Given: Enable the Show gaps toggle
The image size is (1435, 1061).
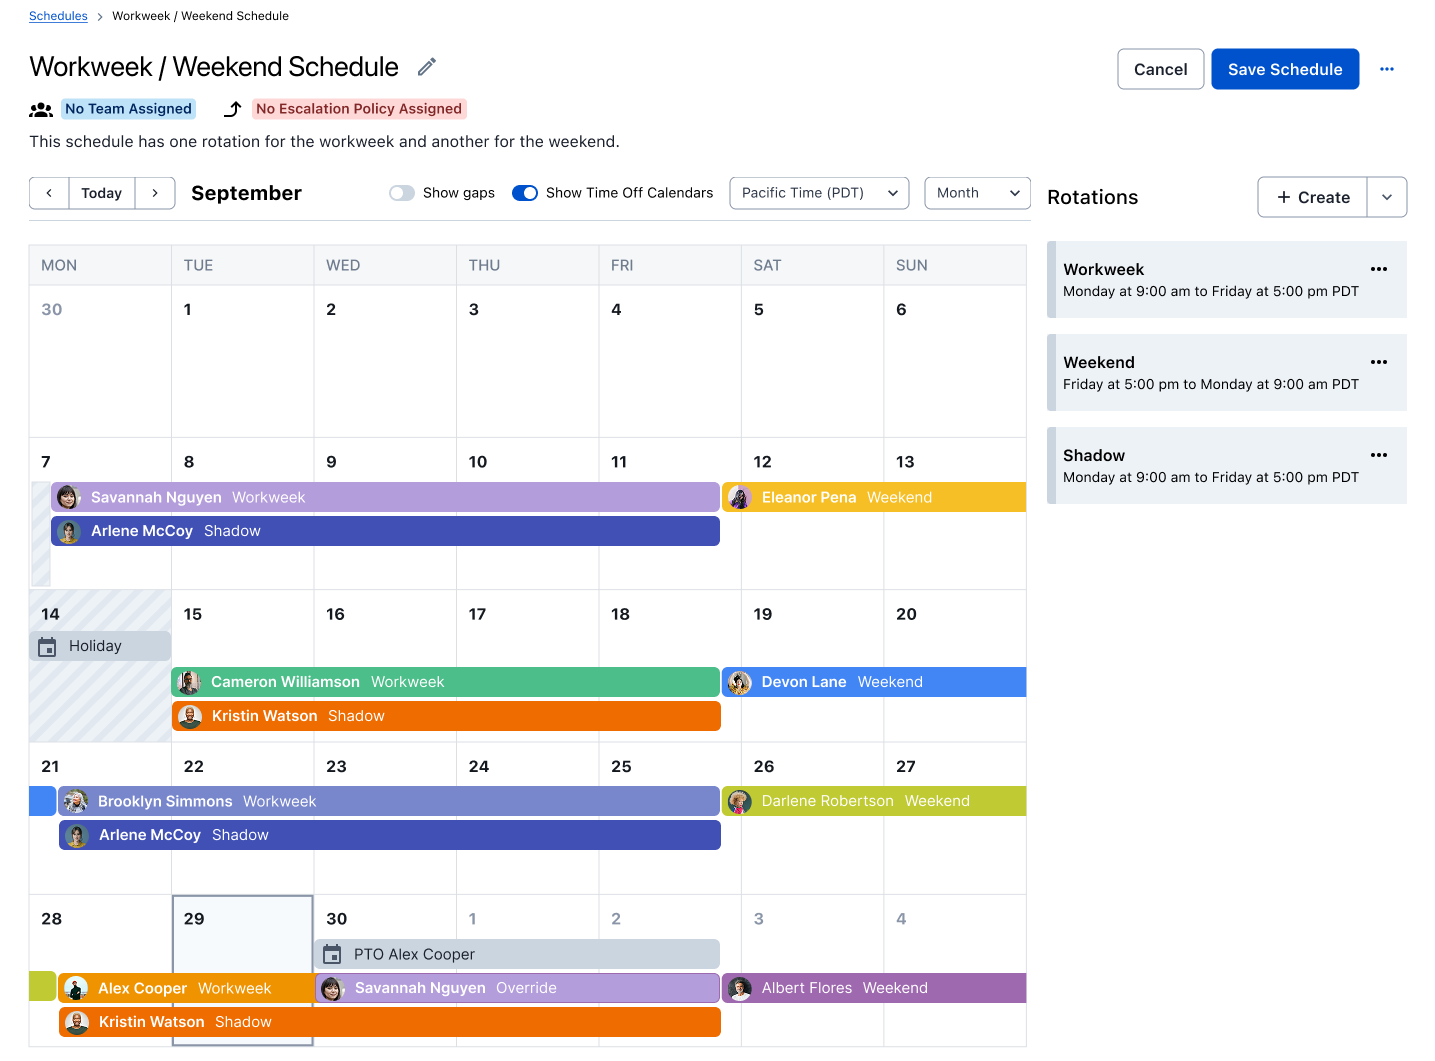Looking at the screenshot, I should click(402, 193).
